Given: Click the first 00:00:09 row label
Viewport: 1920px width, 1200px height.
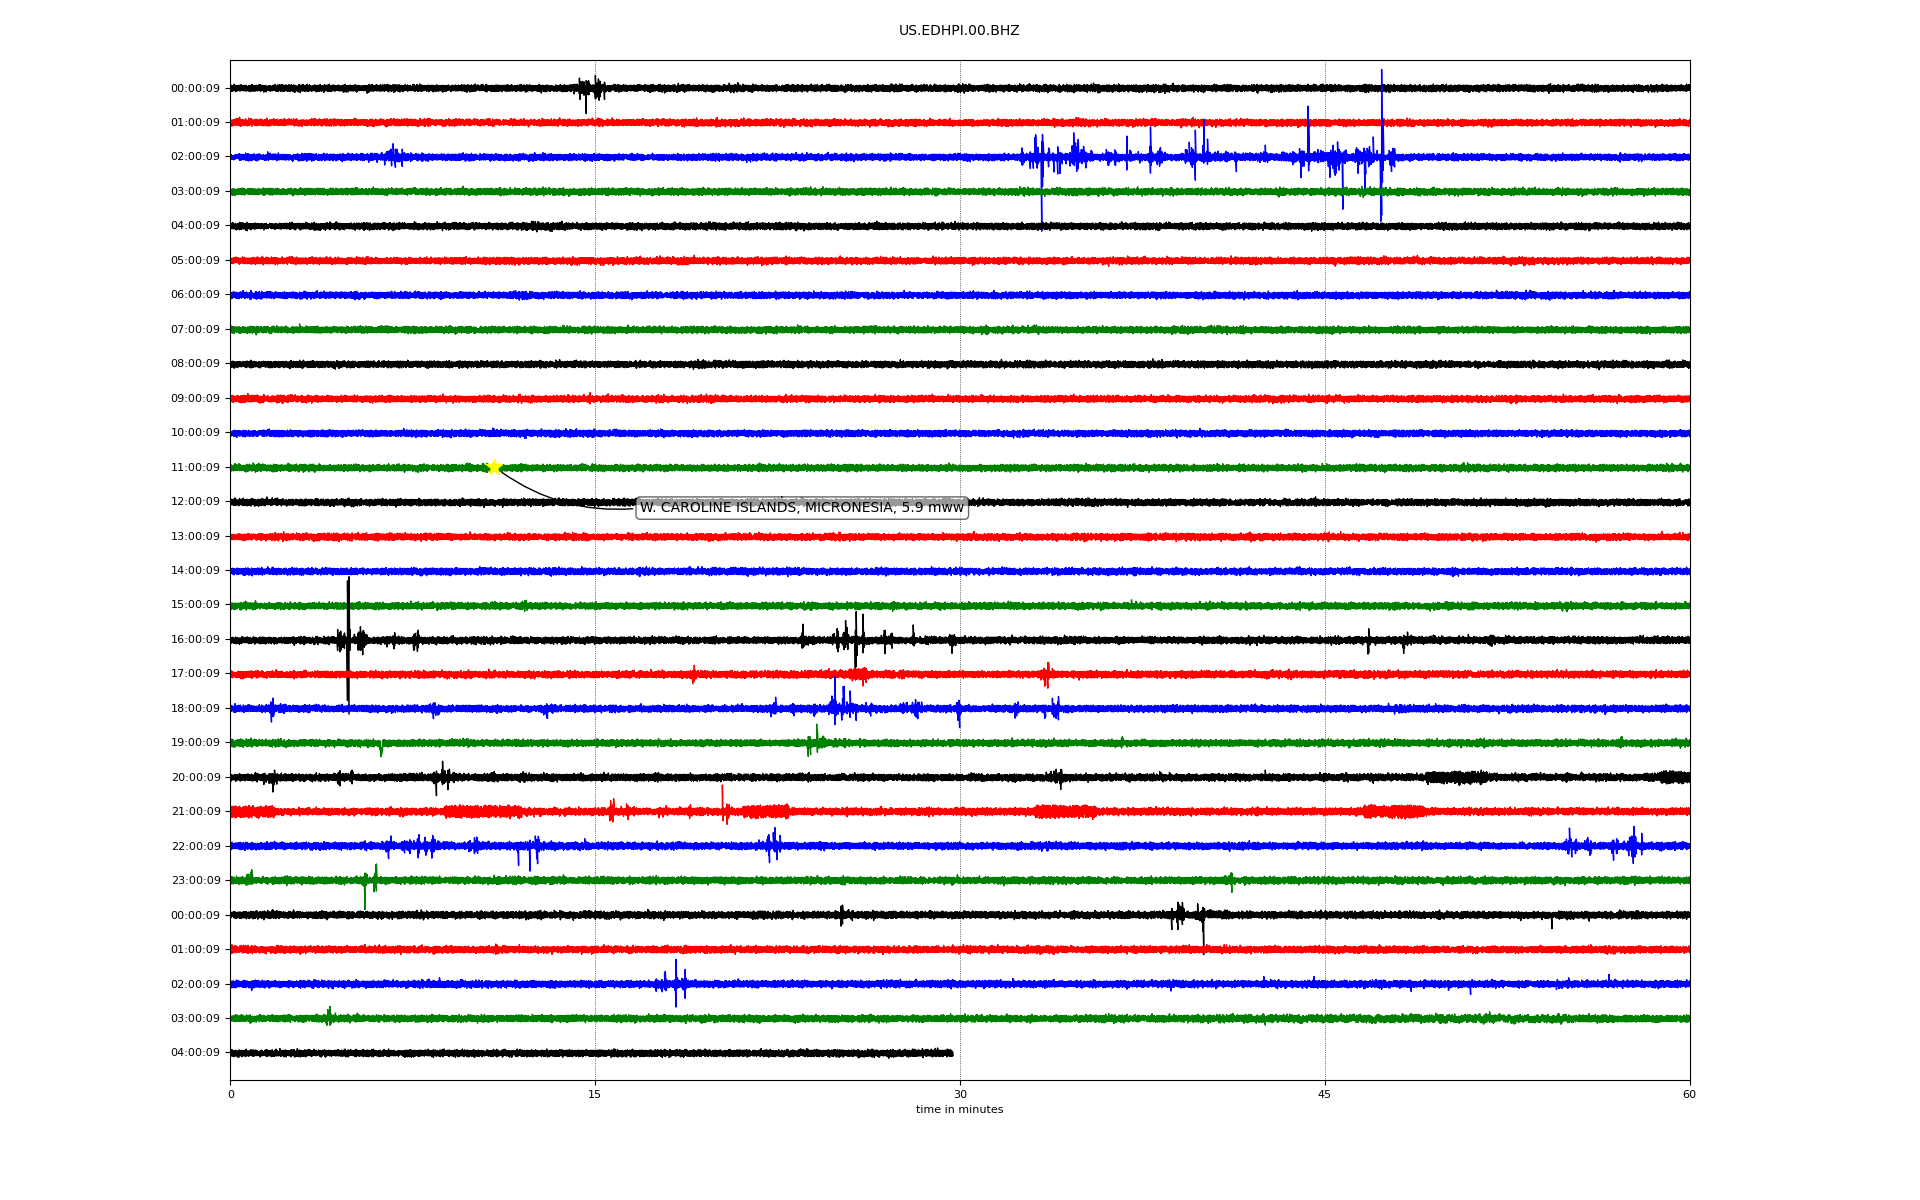Looking at the screenshot, I should [195, 89].
